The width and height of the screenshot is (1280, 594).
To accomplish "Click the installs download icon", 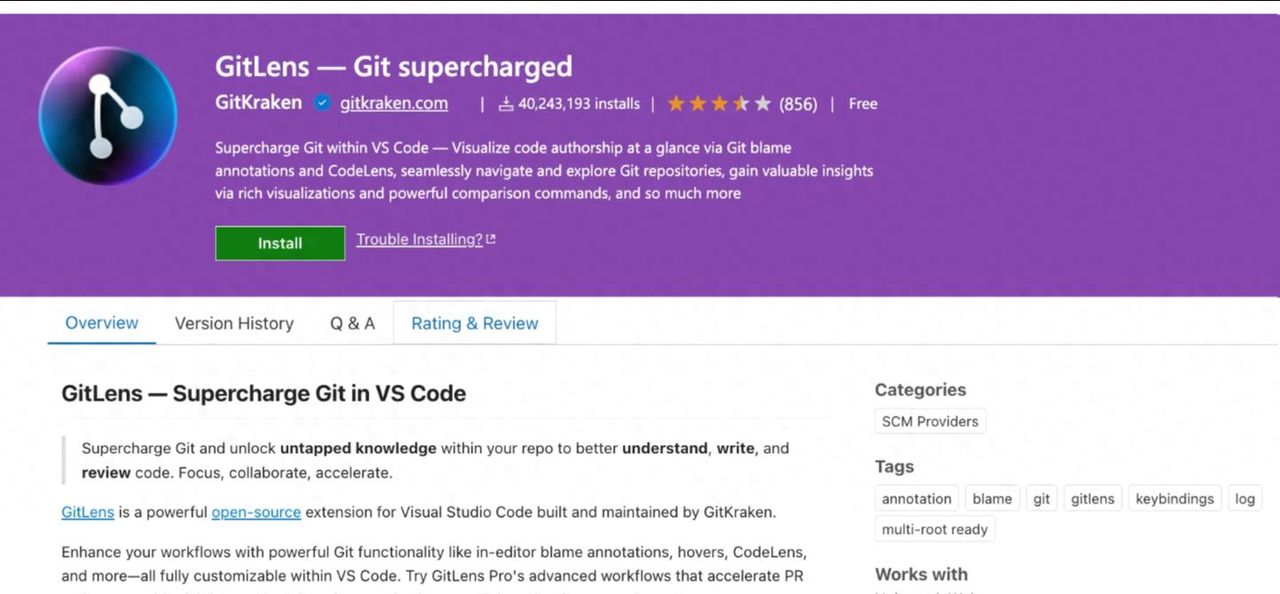I will pyautogui.click(x=506, y=103).
